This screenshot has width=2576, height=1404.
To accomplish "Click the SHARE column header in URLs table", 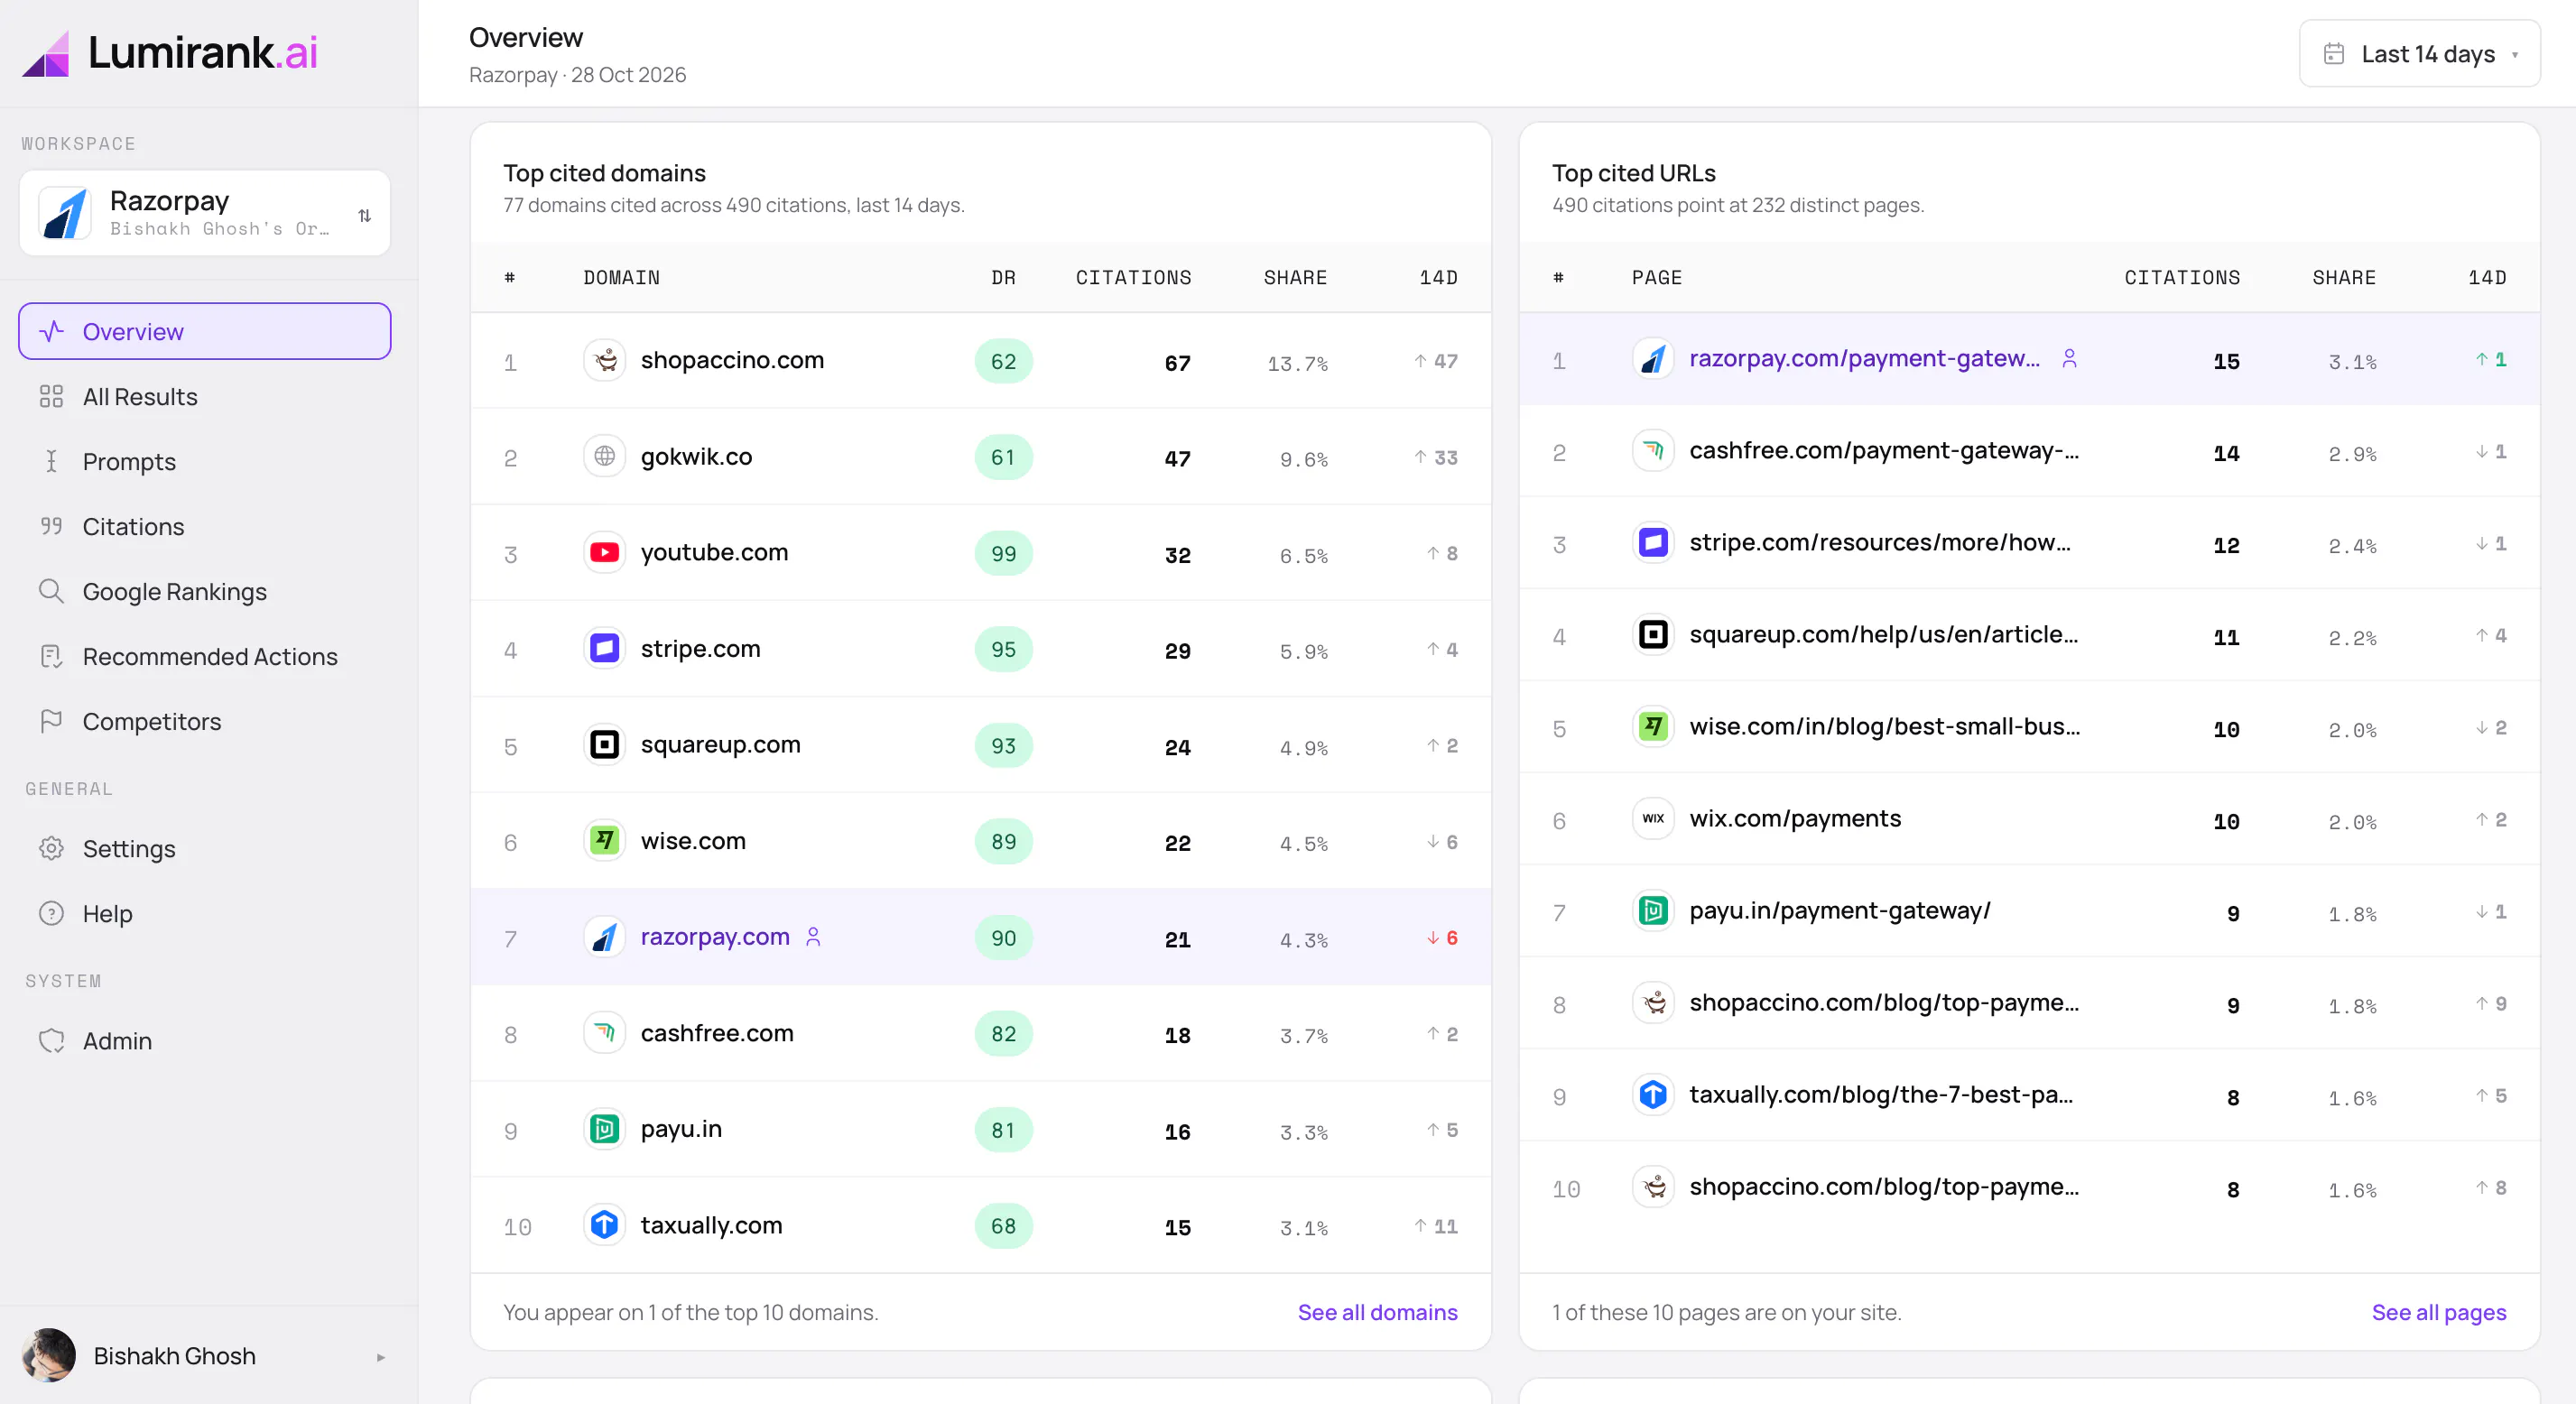I will tap(2344, 278).
